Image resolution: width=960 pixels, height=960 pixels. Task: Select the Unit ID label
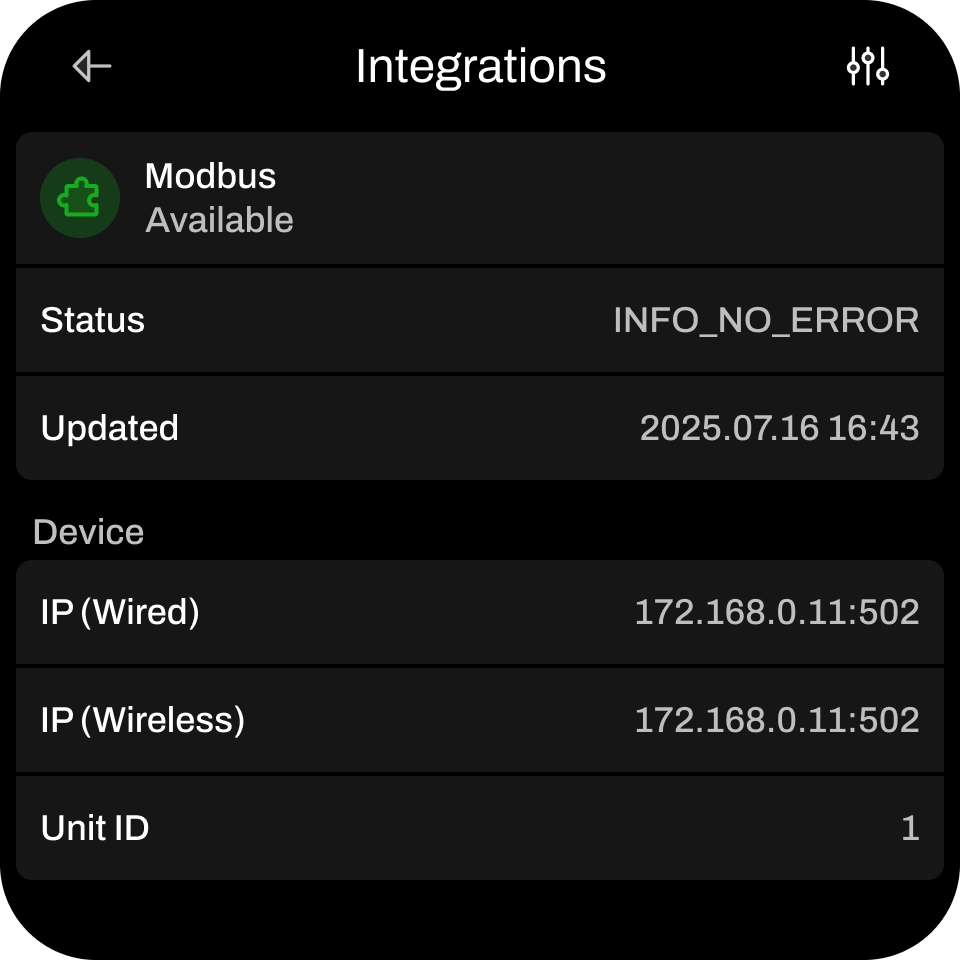point(95,828)
